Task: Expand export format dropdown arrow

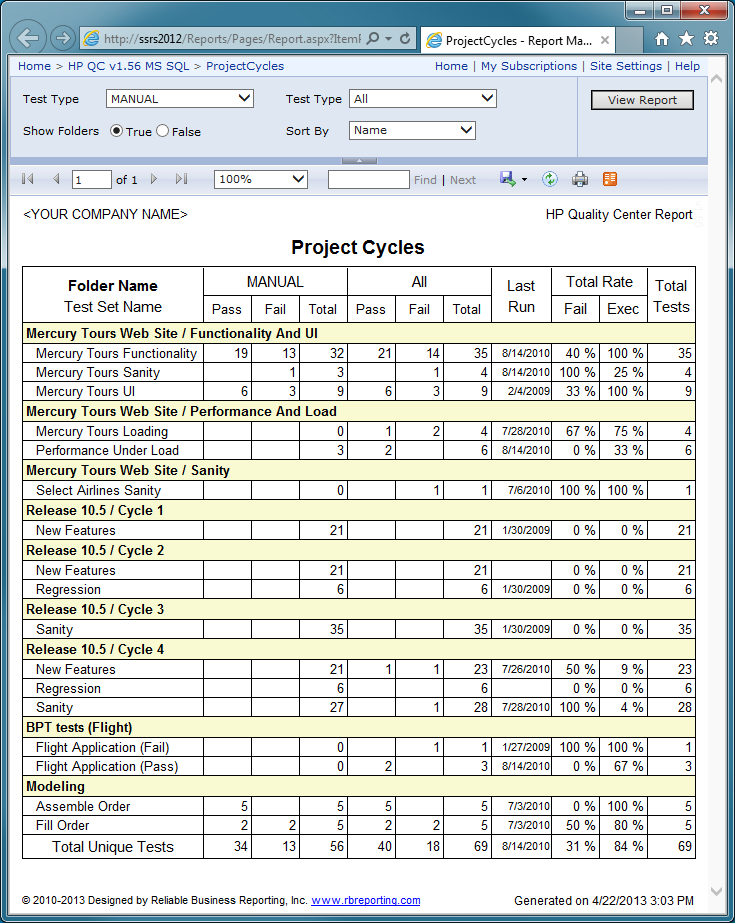Action: 524,180
